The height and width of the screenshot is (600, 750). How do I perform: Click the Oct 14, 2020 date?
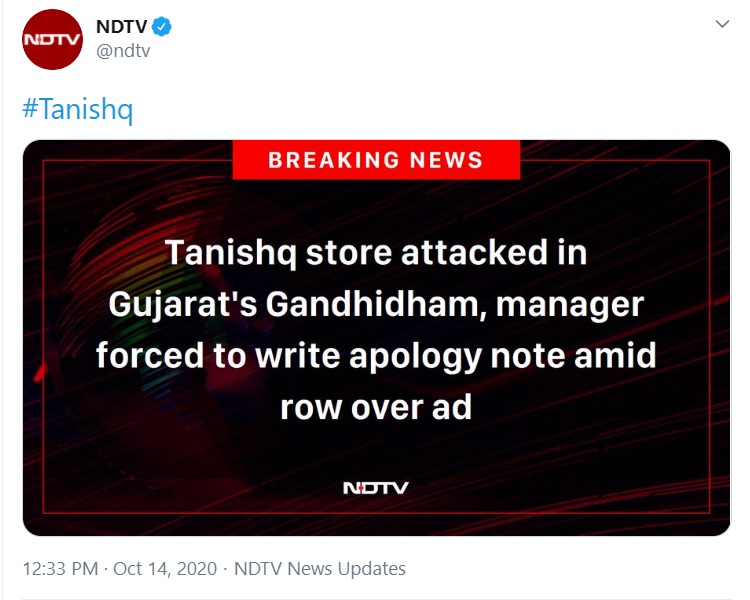pyautogui.click(x=164, y=569)
